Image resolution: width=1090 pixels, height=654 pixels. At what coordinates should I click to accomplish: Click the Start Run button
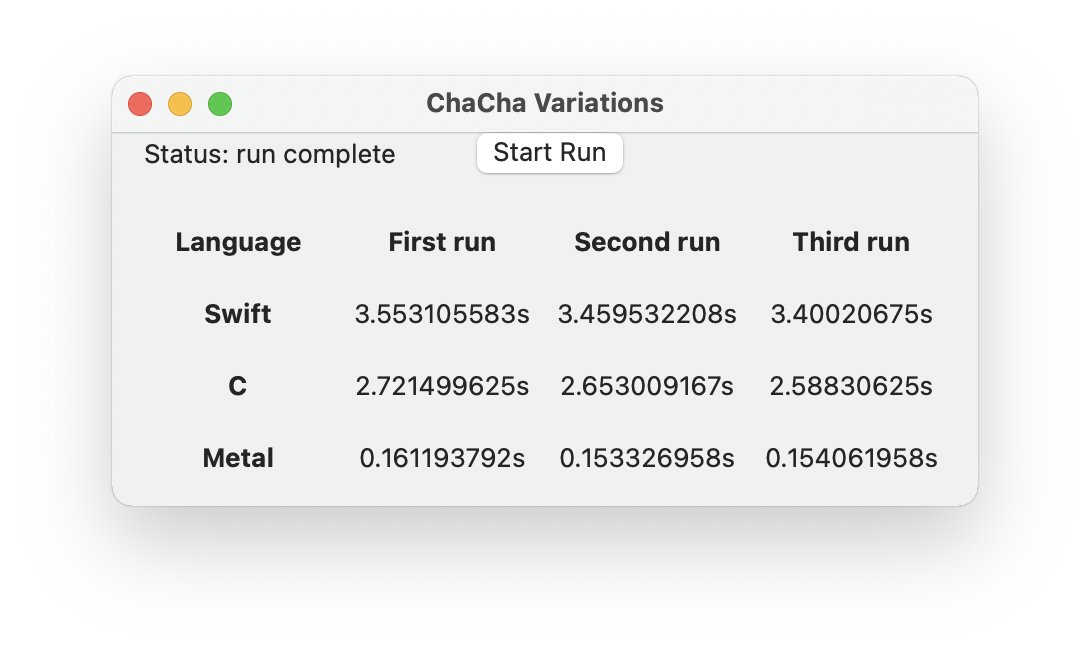point(549,153)
